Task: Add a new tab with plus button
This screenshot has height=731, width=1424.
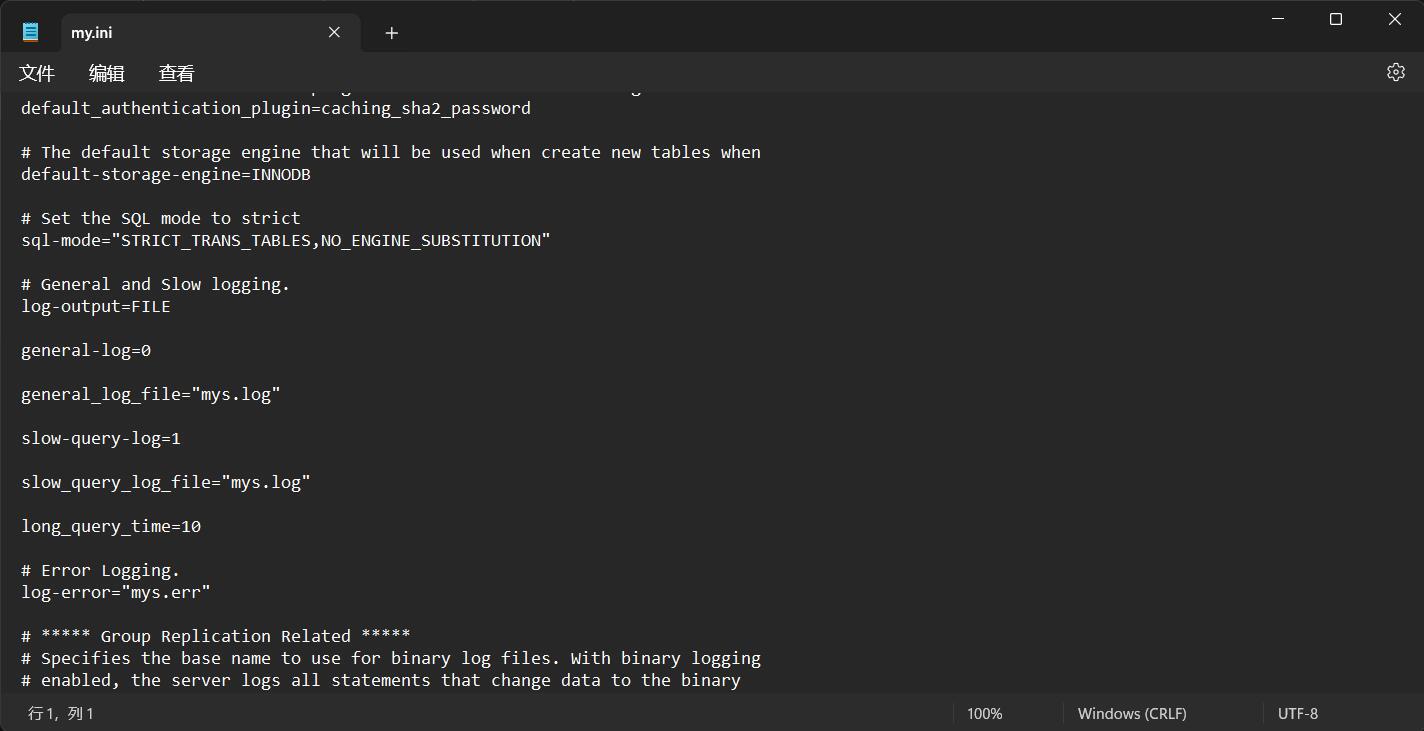Action: pos(392,33)
